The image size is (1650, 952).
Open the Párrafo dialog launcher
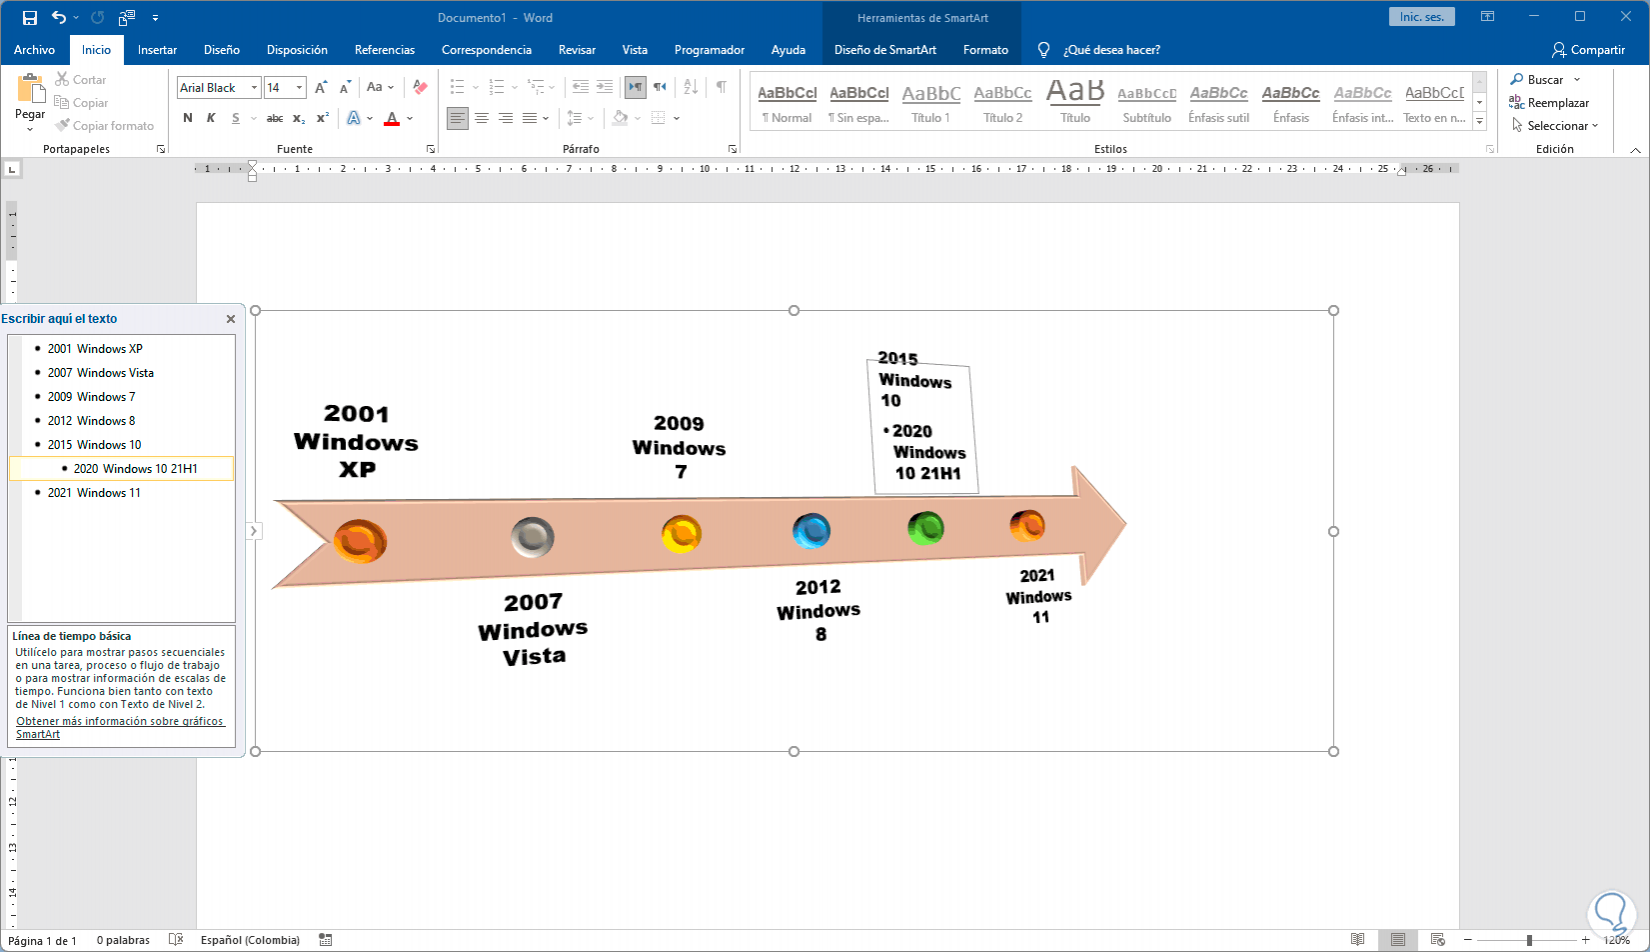coord(733,149)
